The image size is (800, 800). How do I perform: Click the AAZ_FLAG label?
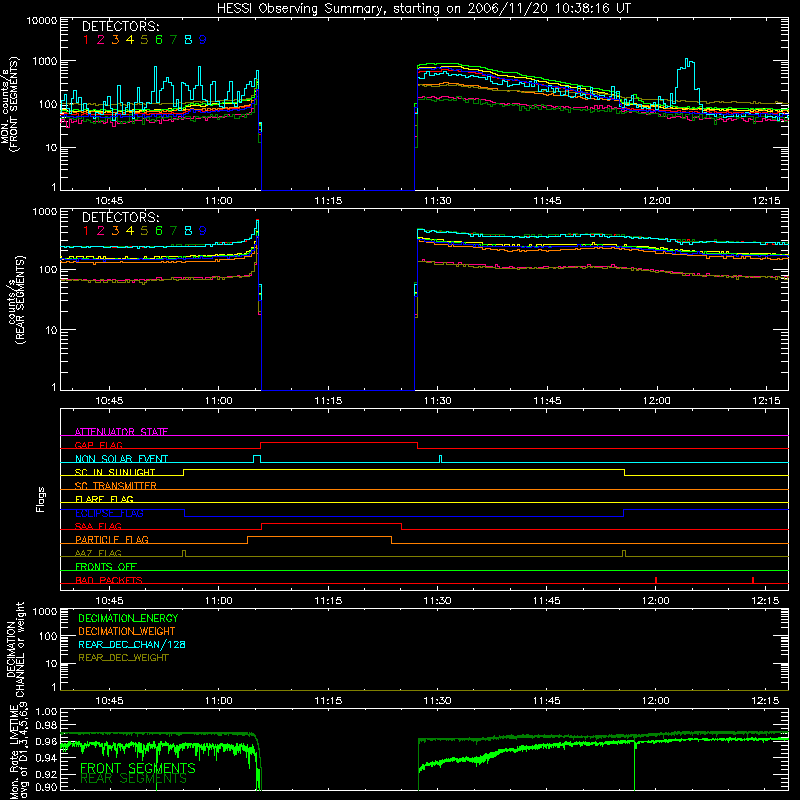pos(98,553)
